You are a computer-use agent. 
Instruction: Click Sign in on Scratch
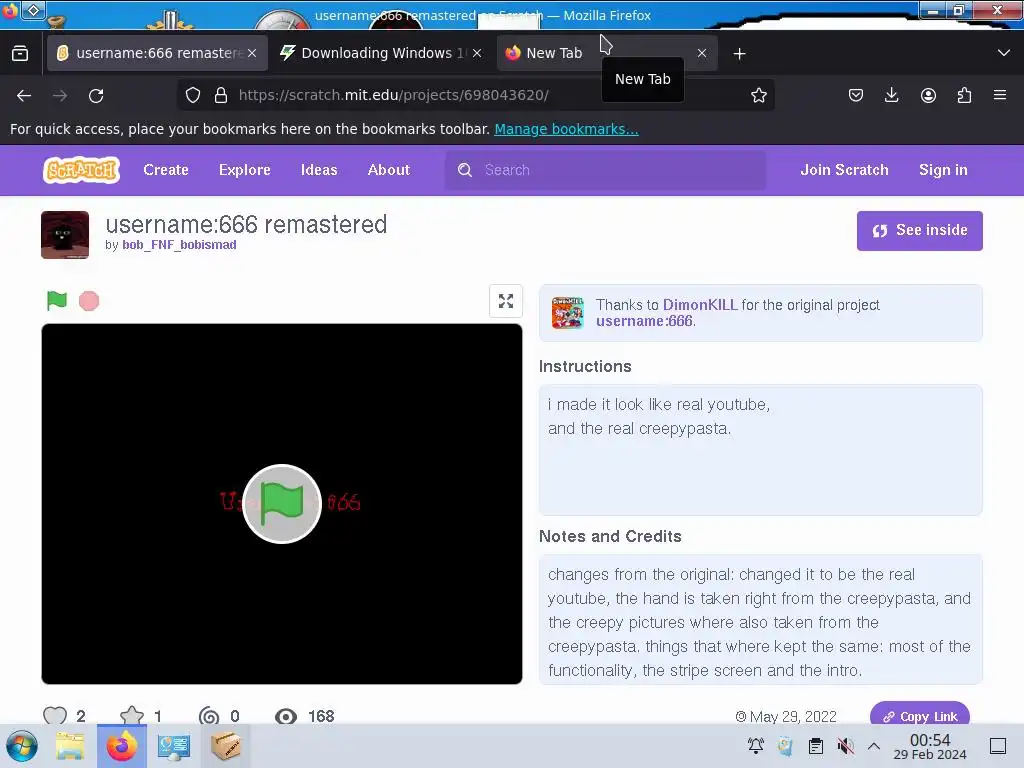943,170
